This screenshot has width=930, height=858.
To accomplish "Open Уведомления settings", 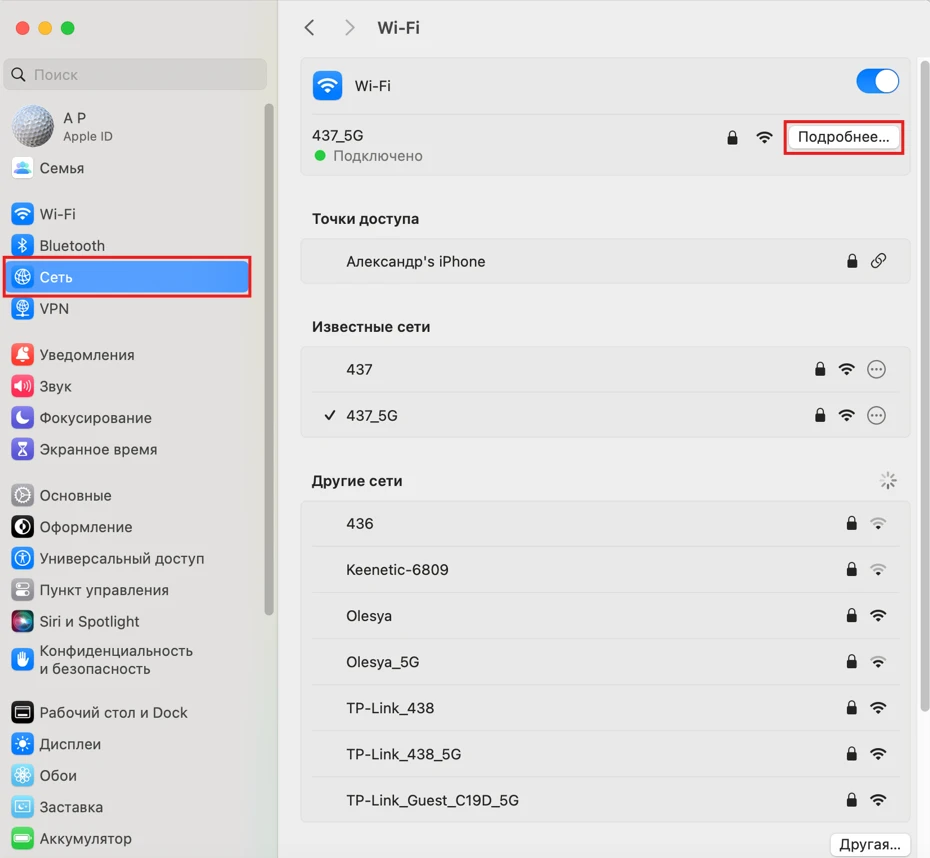I will (128, 355).
